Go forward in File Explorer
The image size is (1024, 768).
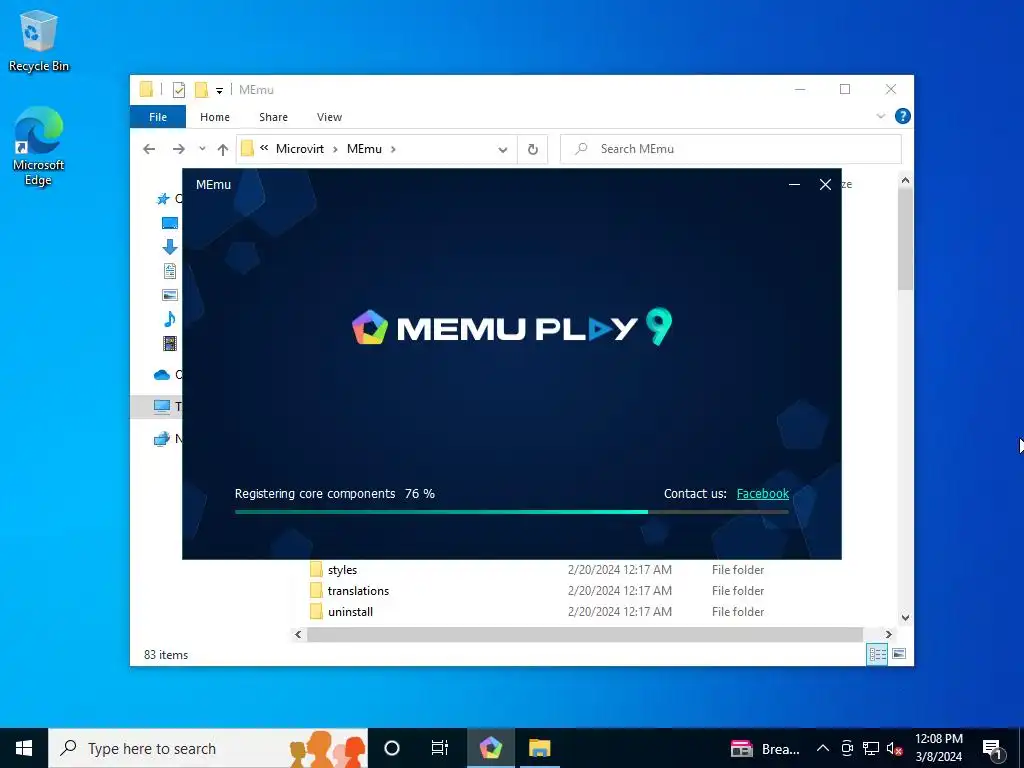tap(178, 149)
